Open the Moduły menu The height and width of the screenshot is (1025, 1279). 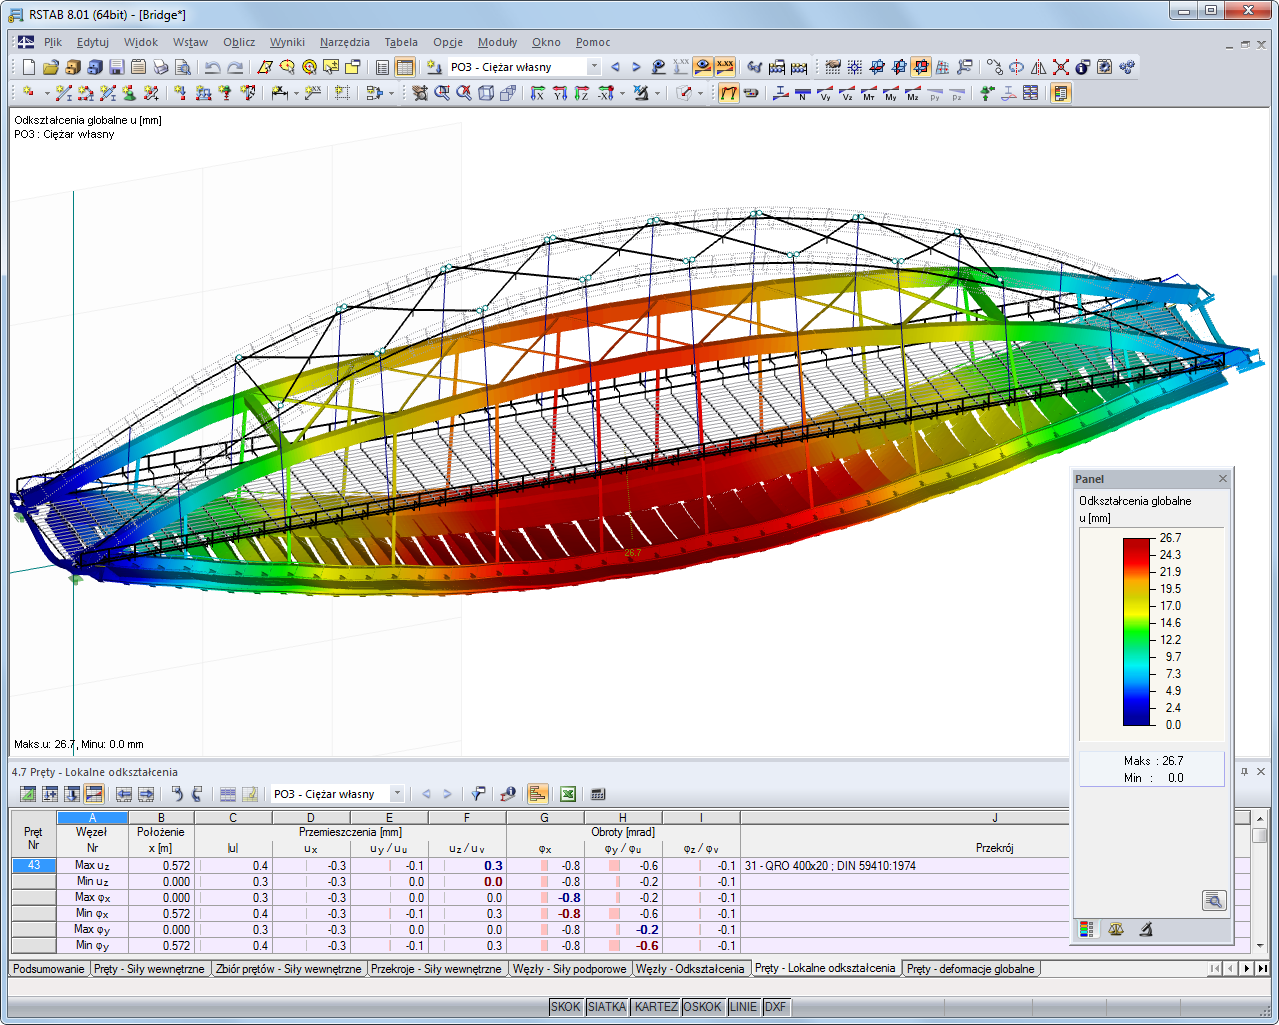(x=497, y=42)
